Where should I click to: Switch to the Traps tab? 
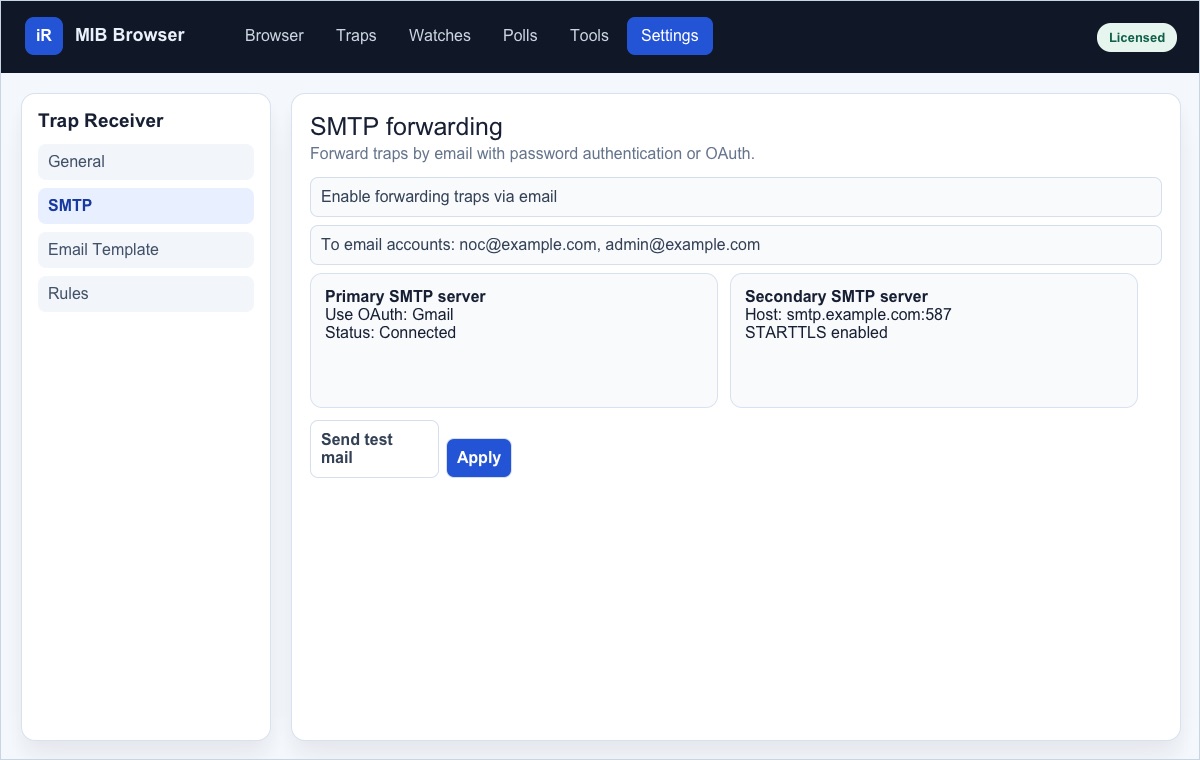(356, 36)
